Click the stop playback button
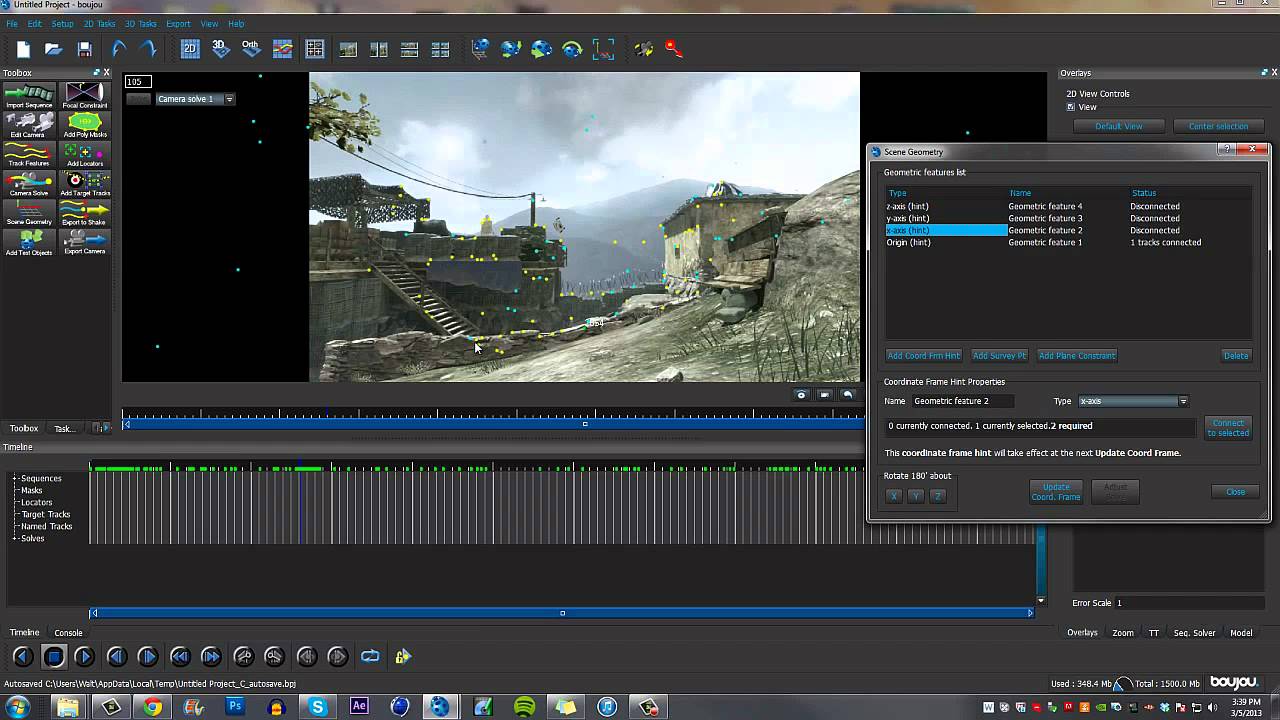This screenshot has width=1280, height=720. [x=54, y=656]
